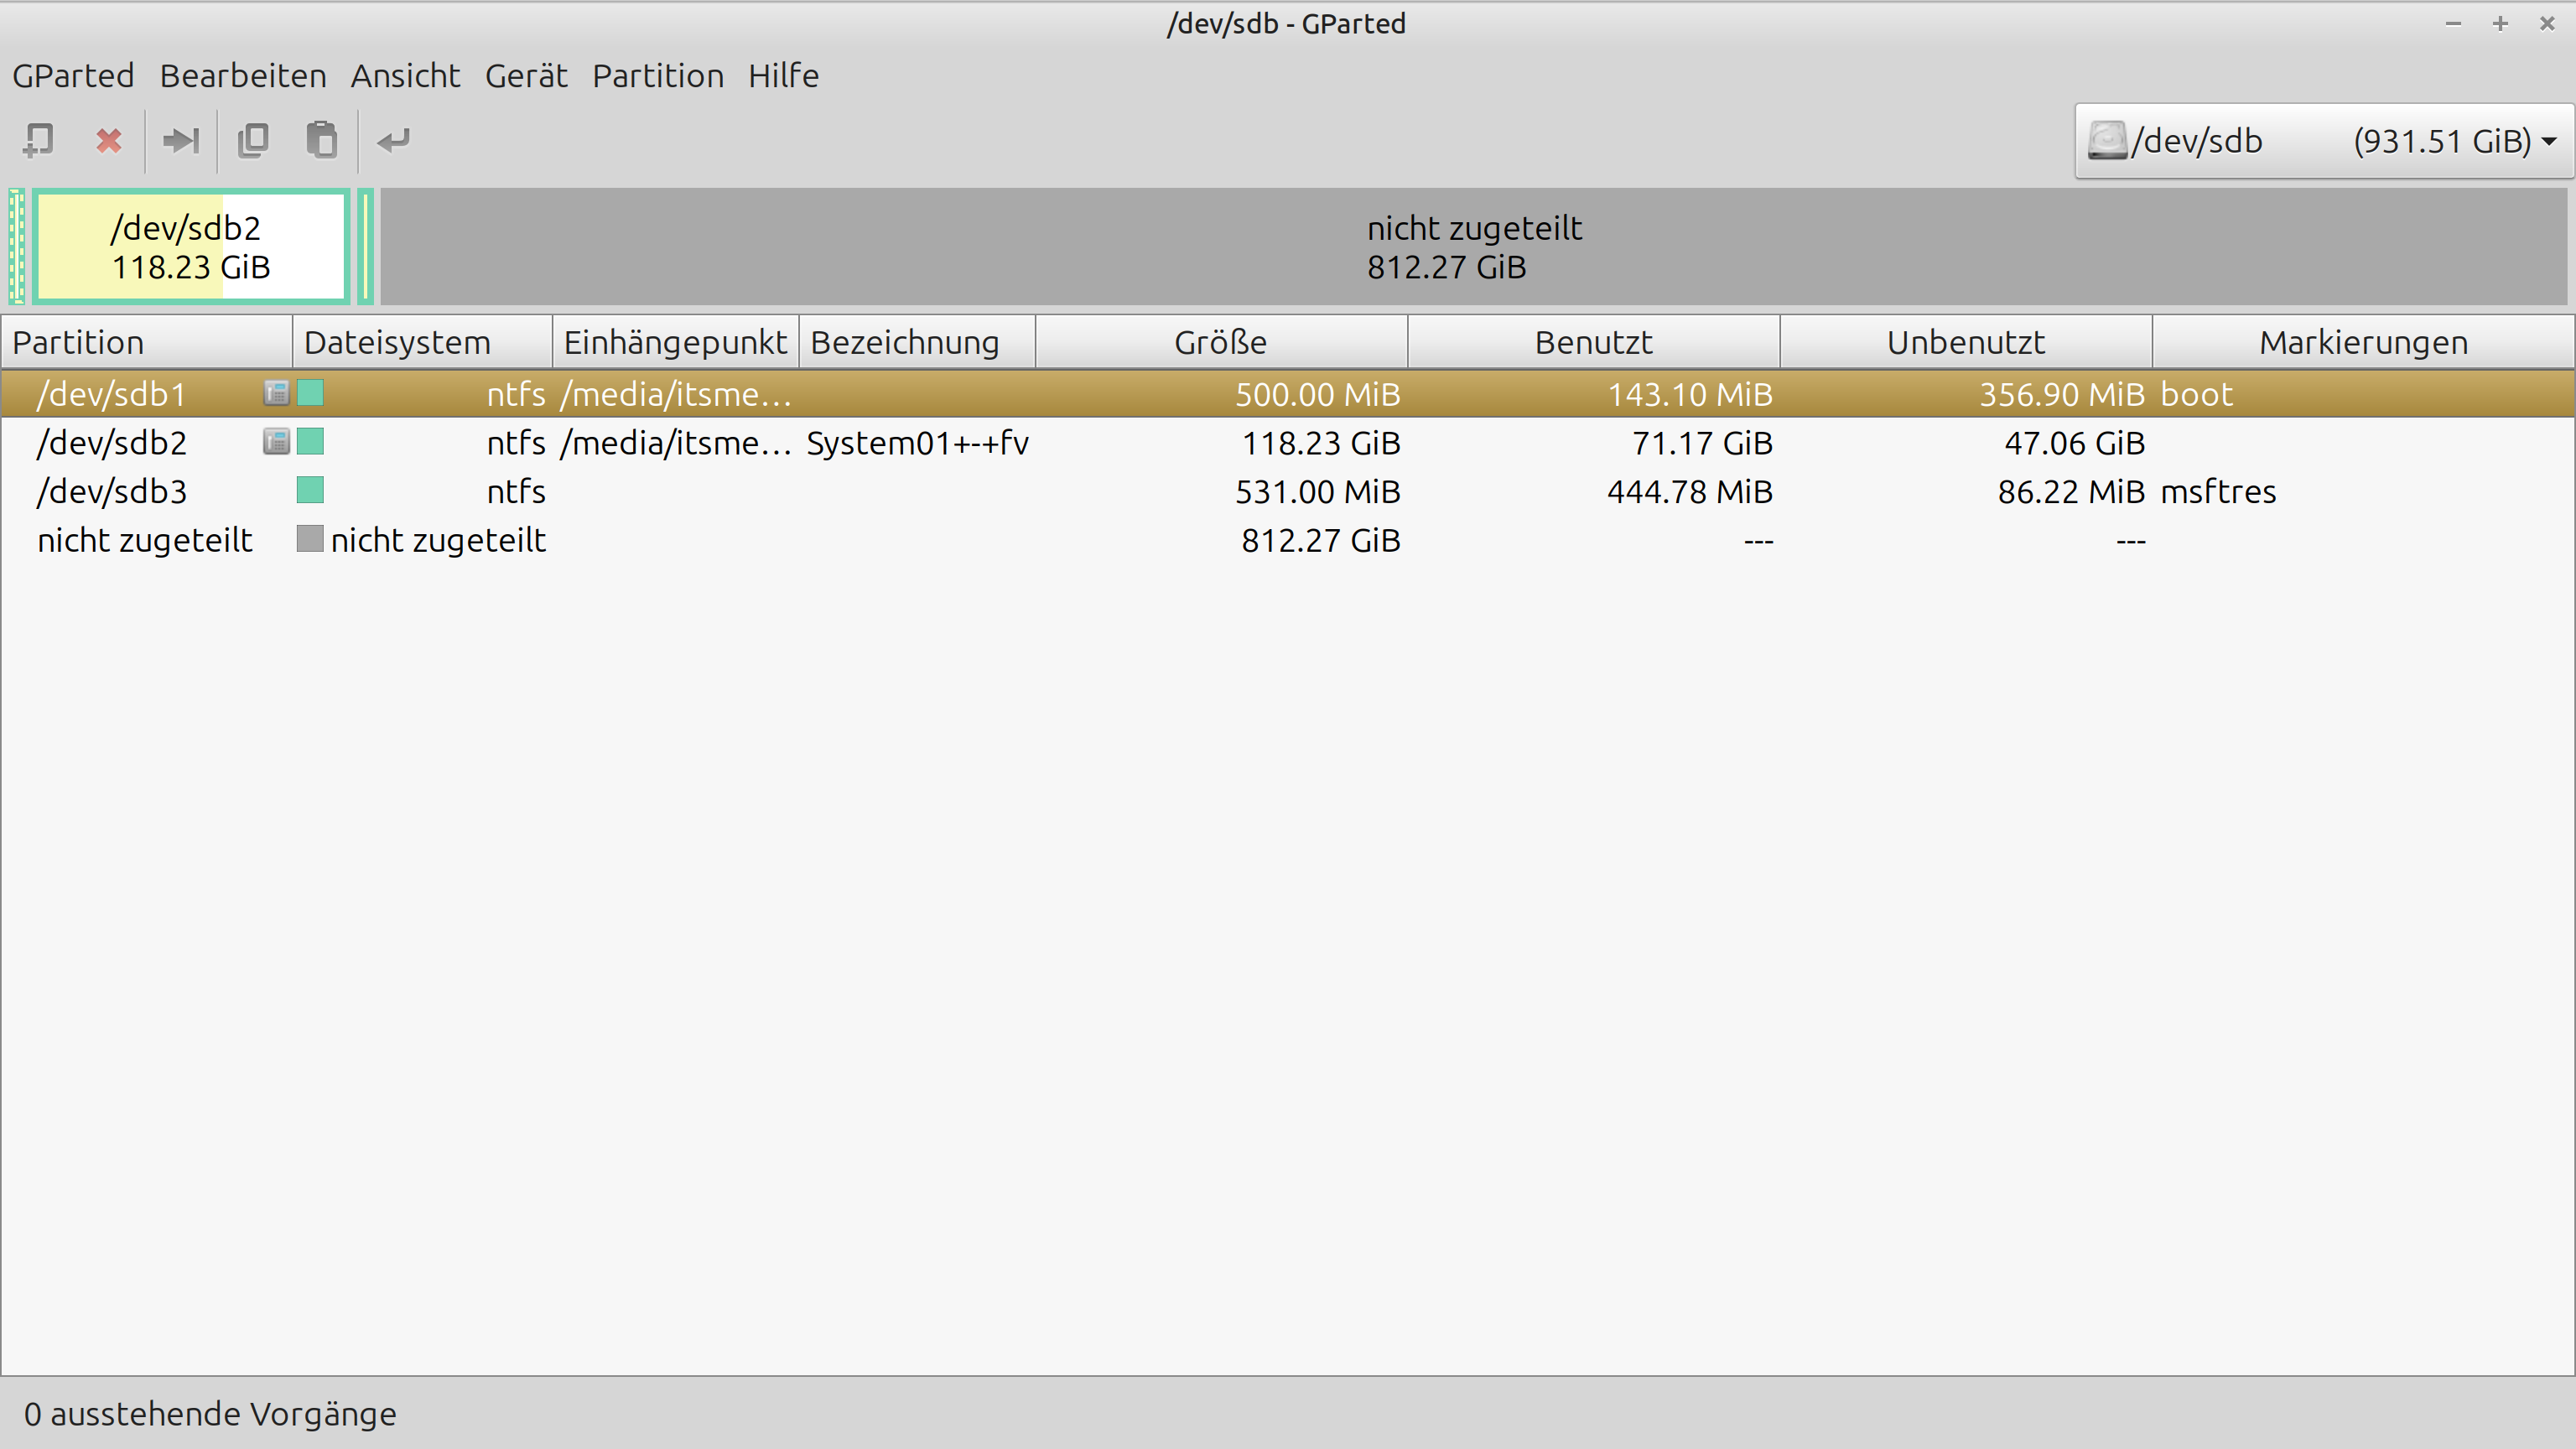
Task: Click the green ntfs color swatch of /dev/sdb3
Action: pyautogui.click(x=310, y=491)
